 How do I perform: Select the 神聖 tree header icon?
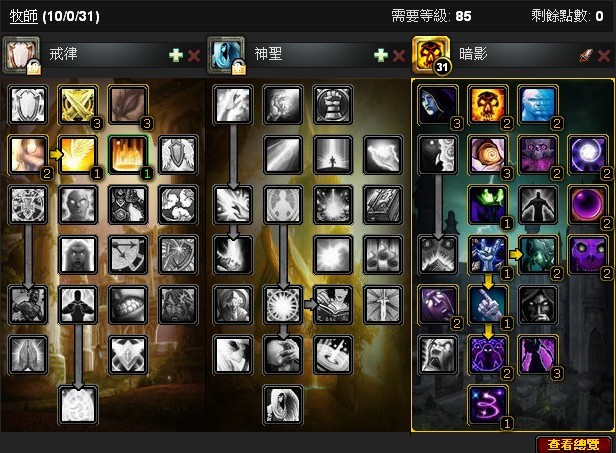226,55
